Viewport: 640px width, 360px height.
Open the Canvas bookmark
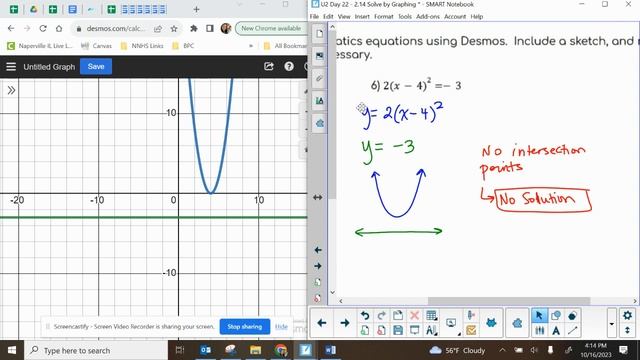(x=96, y=46)
